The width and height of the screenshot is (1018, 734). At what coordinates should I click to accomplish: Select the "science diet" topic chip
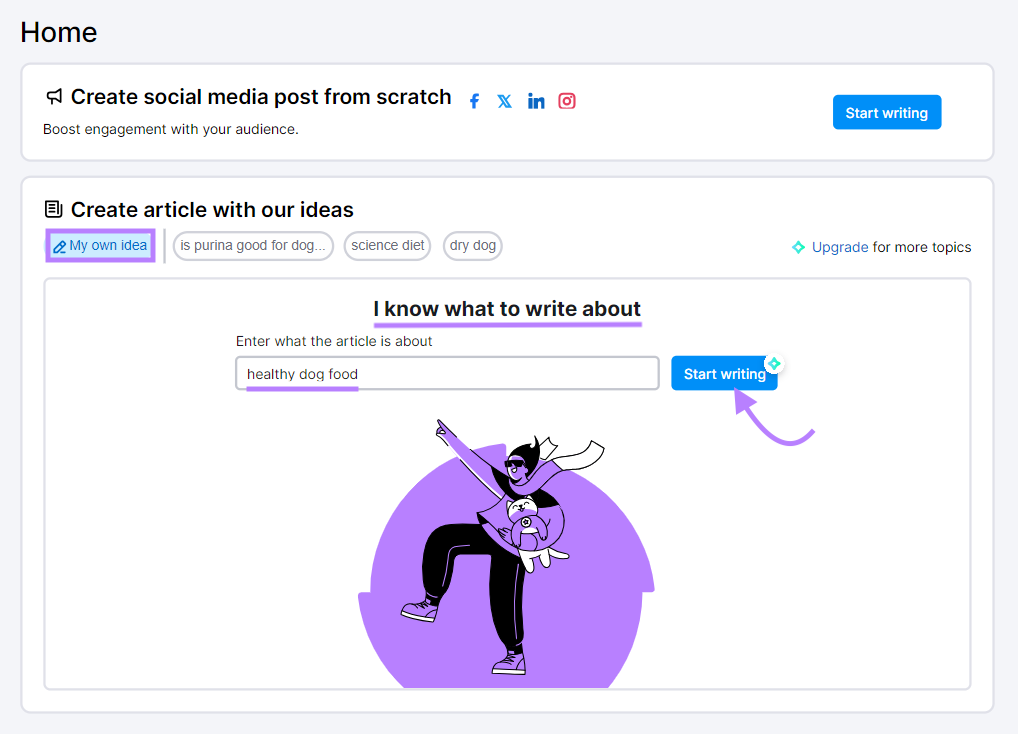click(x=387, y=246)
